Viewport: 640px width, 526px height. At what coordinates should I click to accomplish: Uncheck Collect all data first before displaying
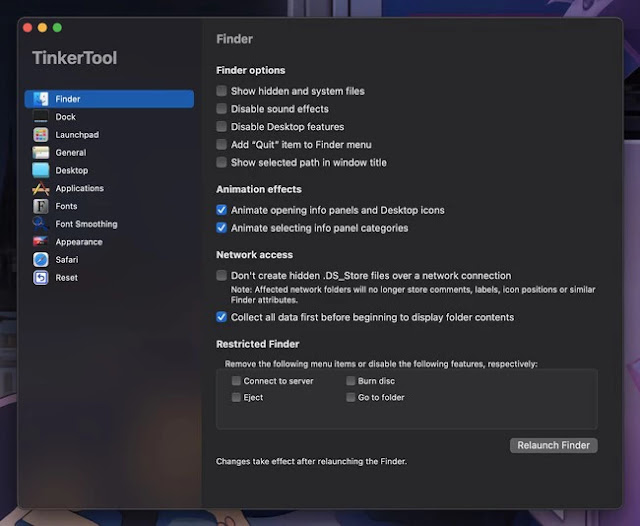tap(221, 317)
